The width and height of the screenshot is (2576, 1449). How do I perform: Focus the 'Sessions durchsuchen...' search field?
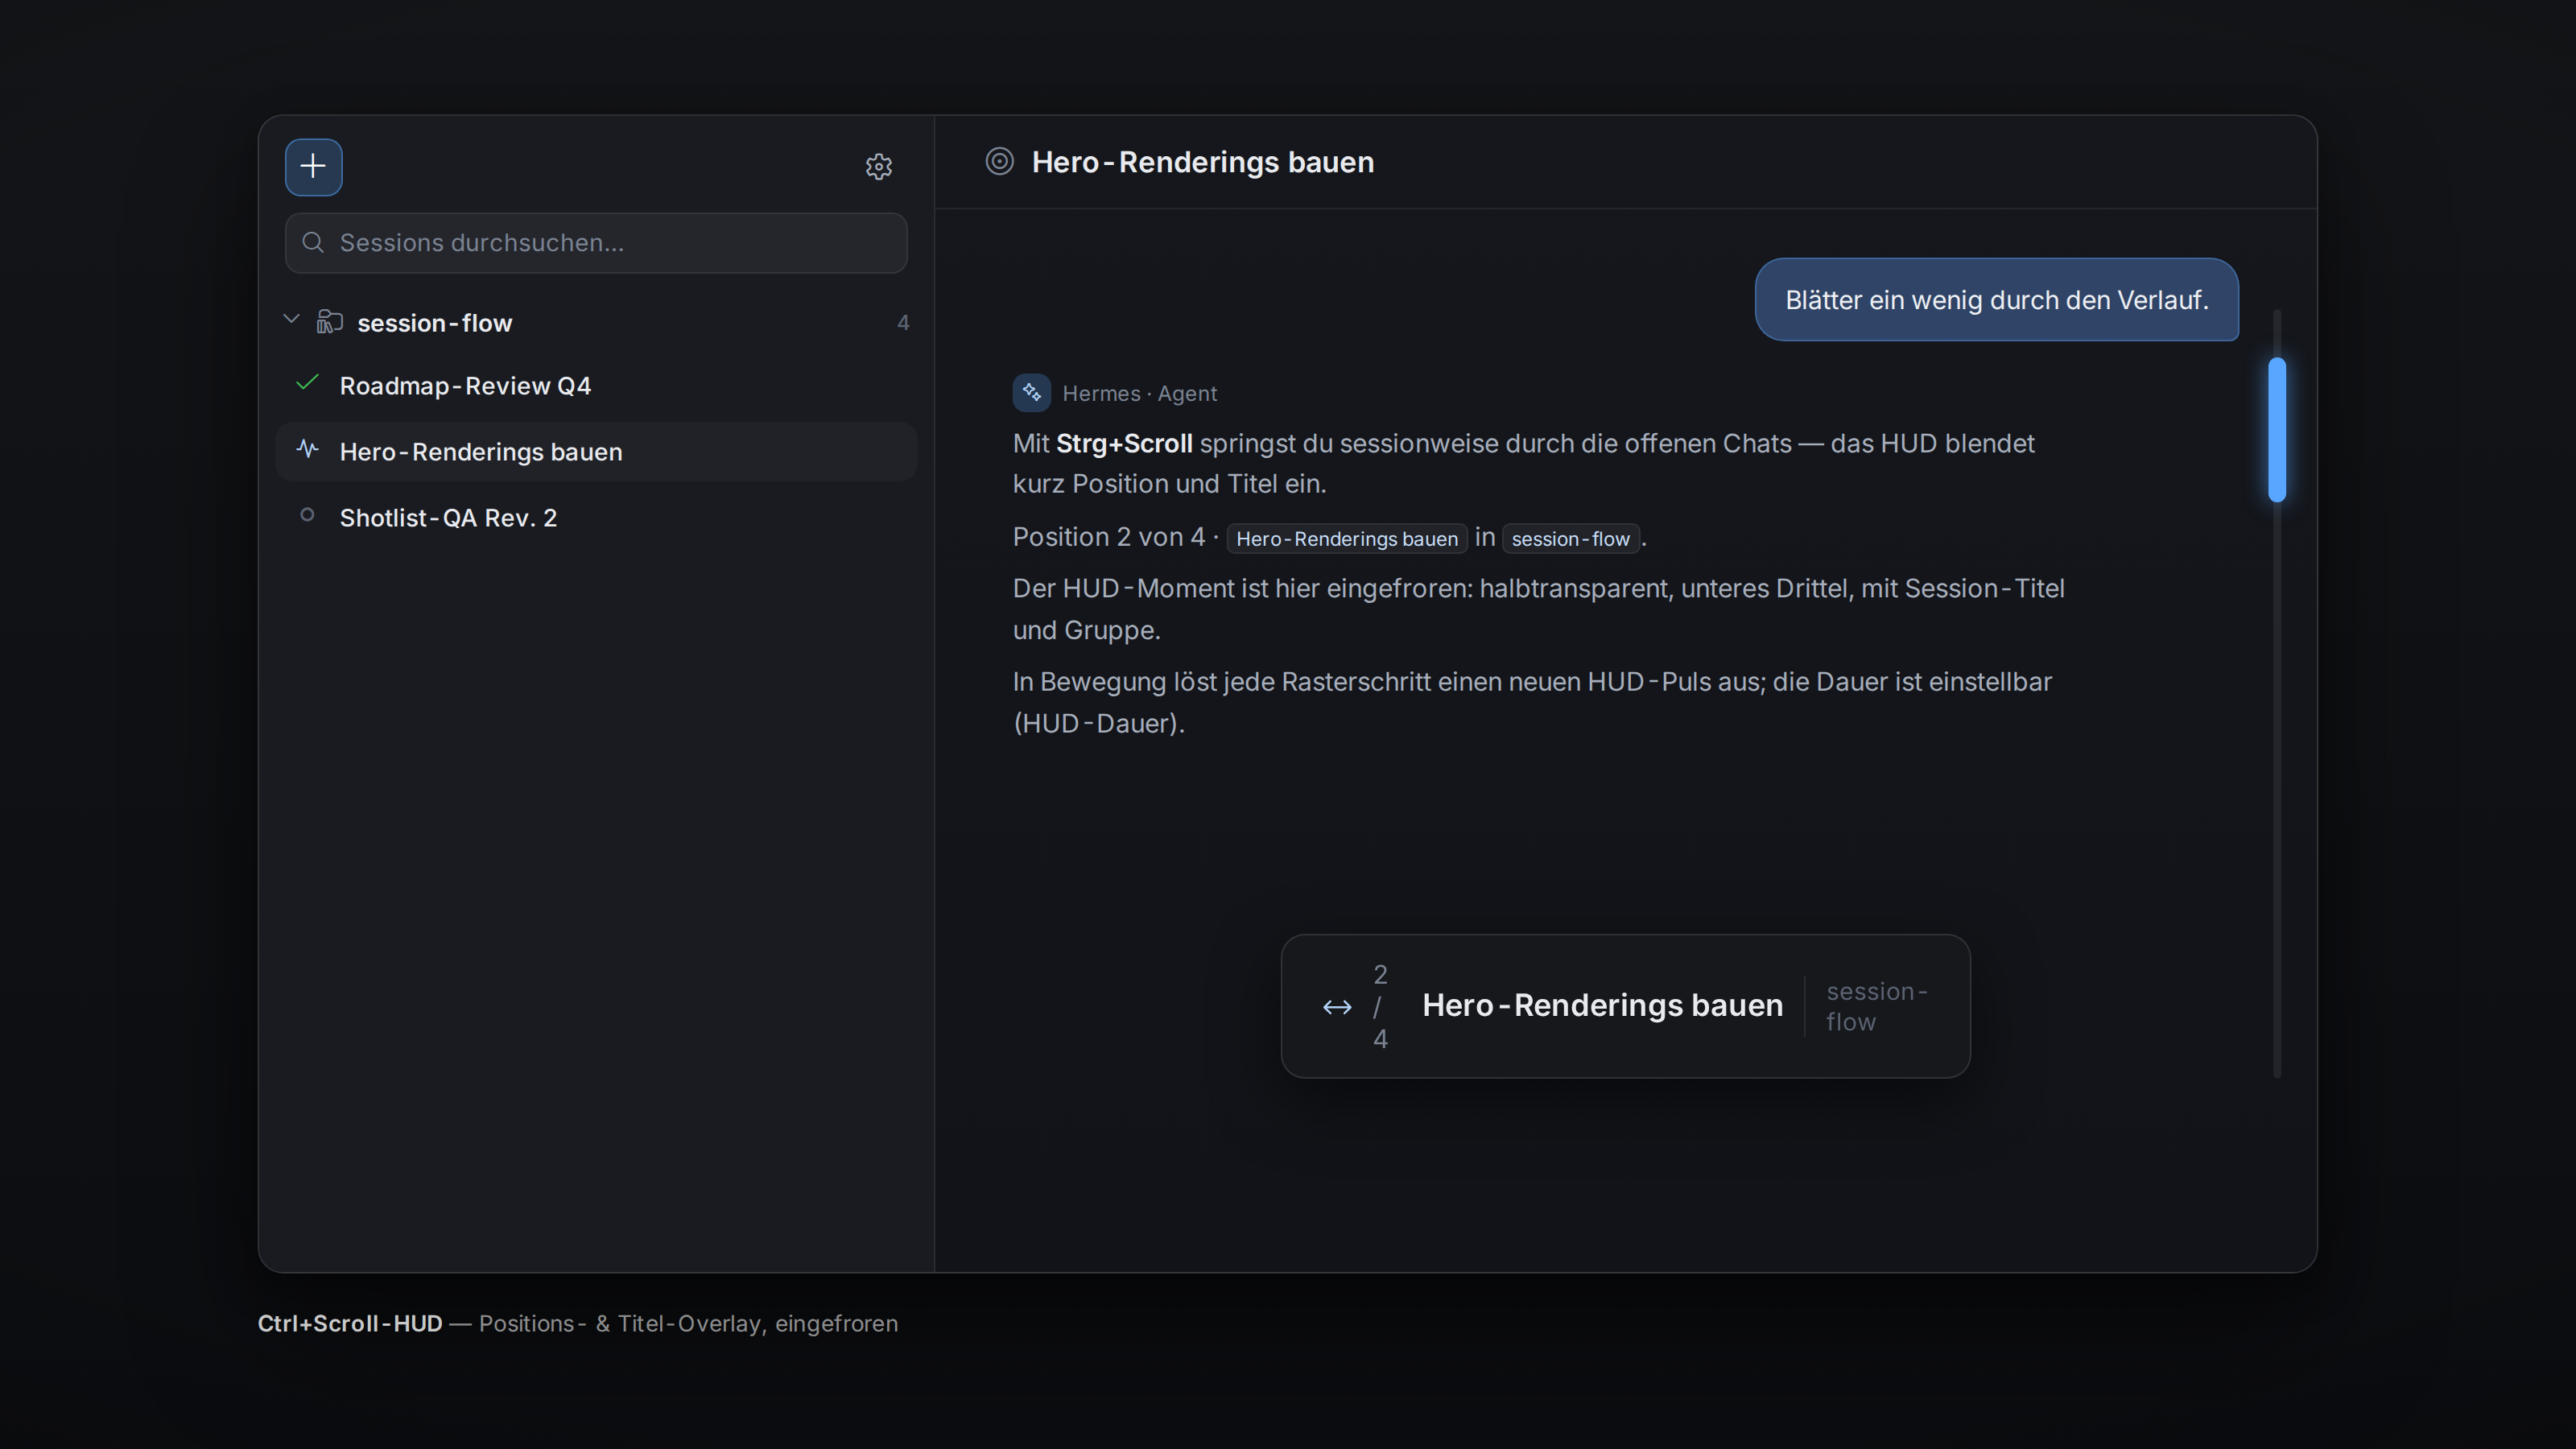tap(596, 243)
